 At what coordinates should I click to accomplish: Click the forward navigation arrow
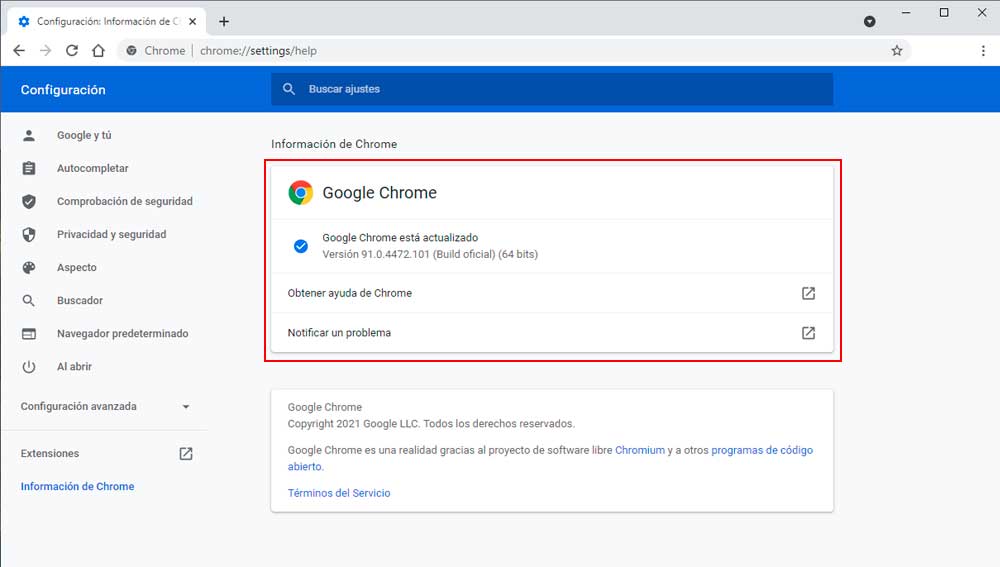click(x=45, y=50)
